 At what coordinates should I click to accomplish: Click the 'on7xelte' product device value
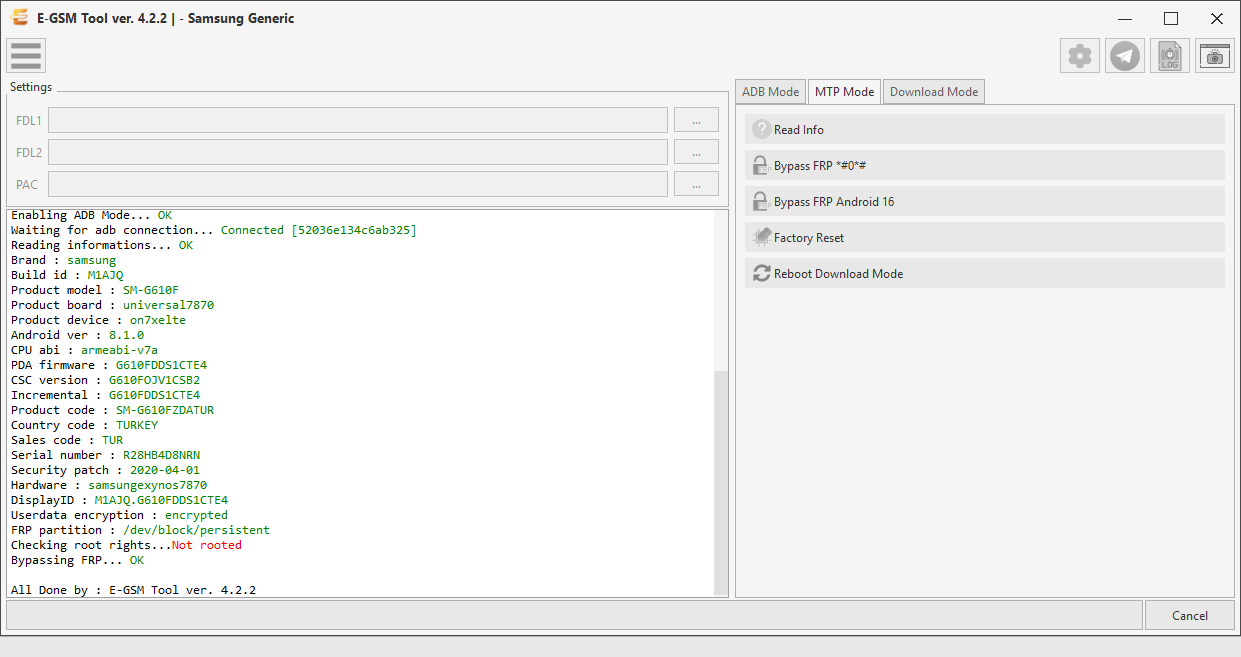tap(158, 320)
